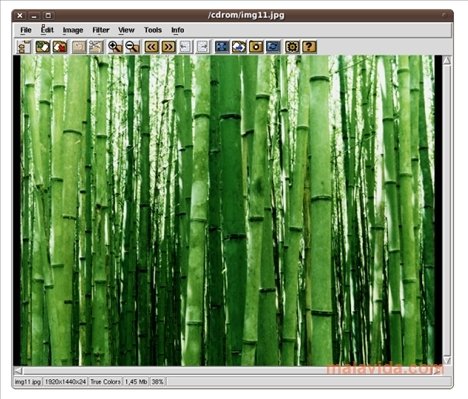Click 'True Colors' in the status bar
This screenshot has width=468, height=399.
click(x=105, y=382)
